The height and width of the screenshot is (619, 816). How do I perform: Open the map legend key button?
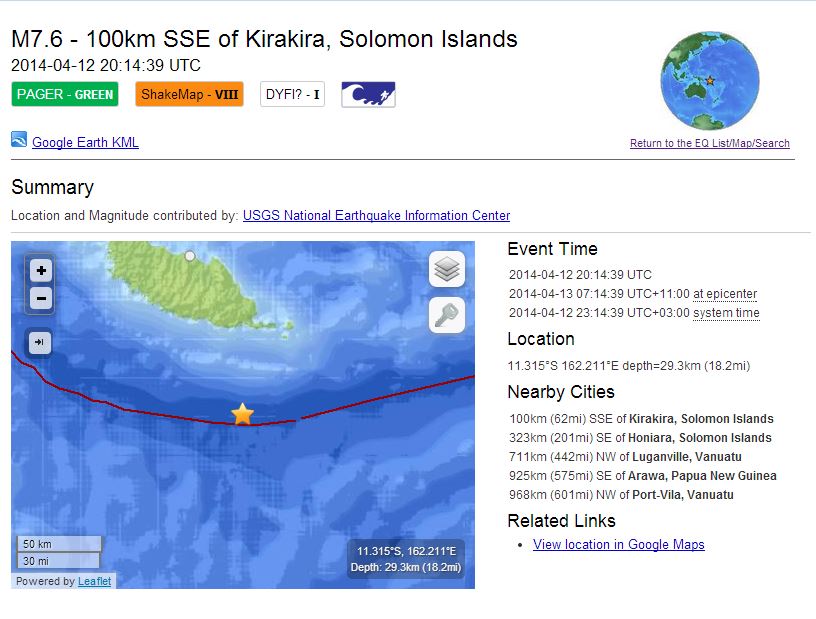[x=447, y=316]
